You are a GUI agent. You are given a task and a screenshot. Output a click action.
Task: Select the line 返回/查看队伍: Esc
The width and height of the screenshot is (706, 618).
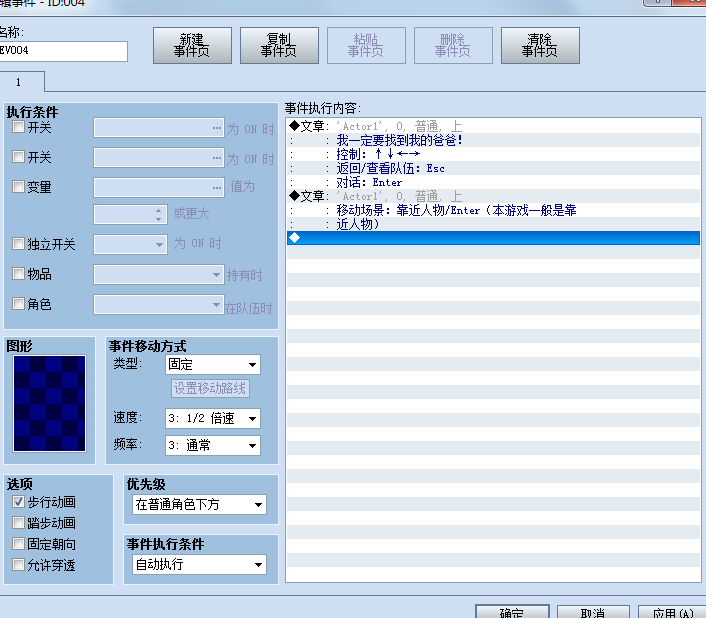tap(493, 168)
